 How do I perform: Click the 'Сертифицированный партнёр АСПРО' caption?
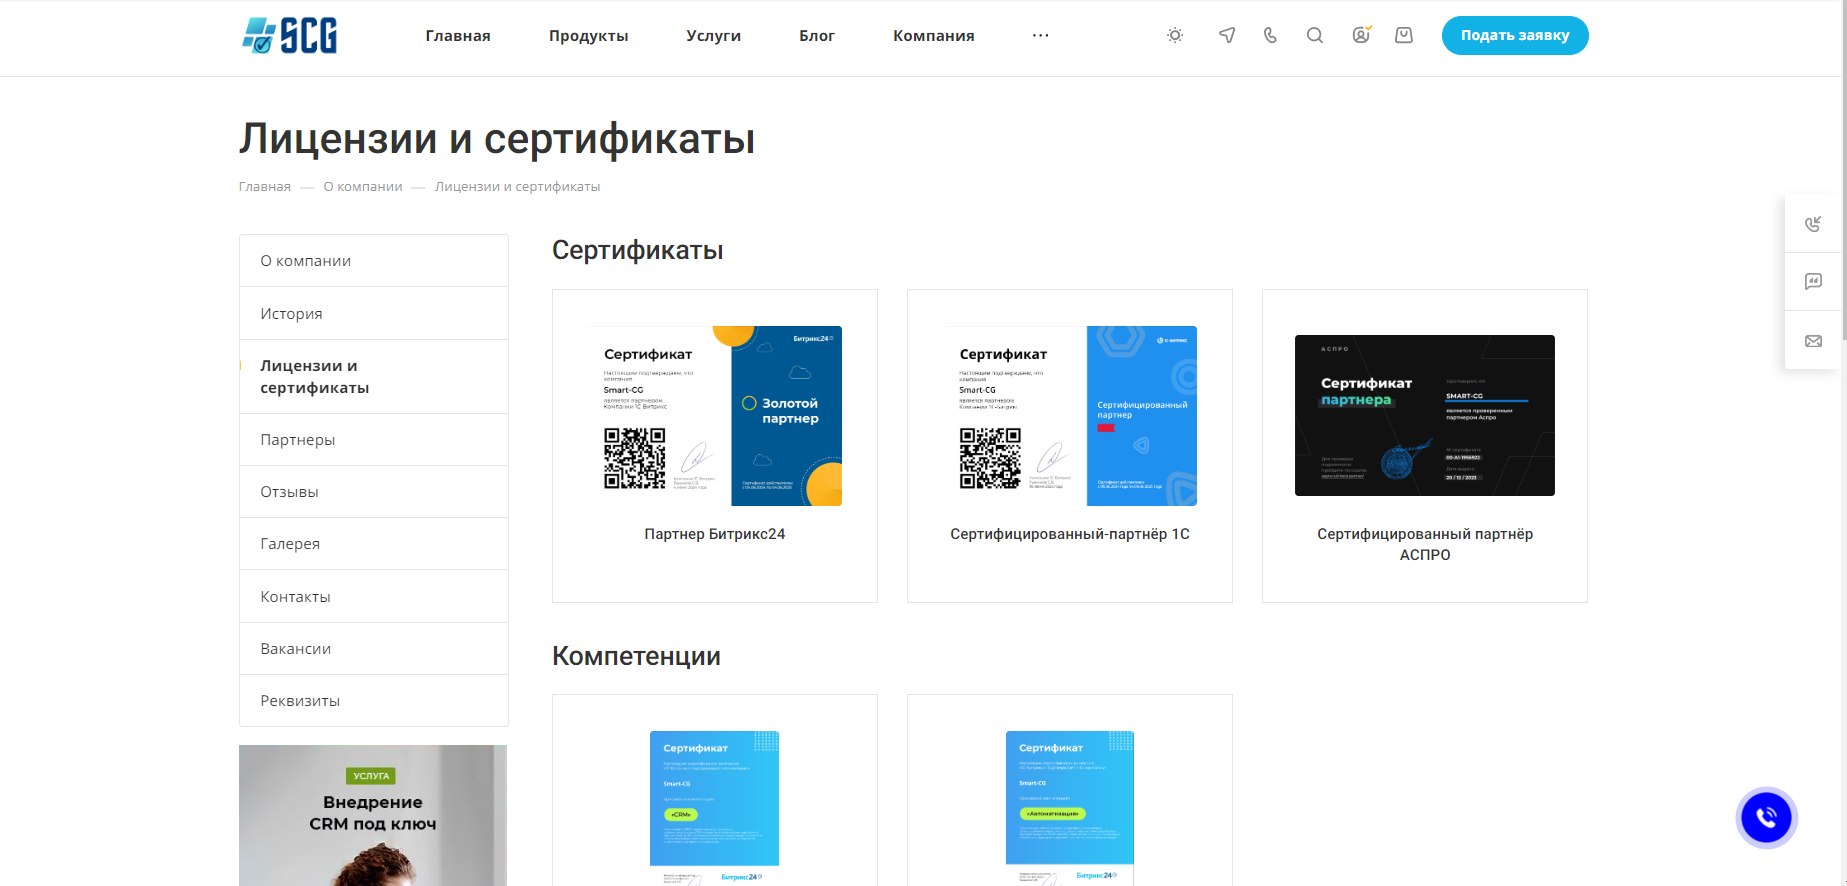point(1425,544)
